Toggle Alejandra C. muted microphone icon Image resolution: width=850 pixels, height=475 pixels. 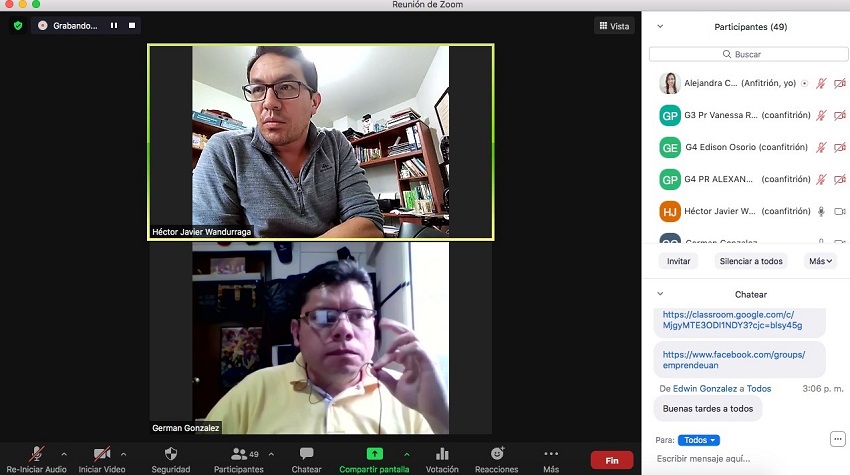click(x=821, y=83)
